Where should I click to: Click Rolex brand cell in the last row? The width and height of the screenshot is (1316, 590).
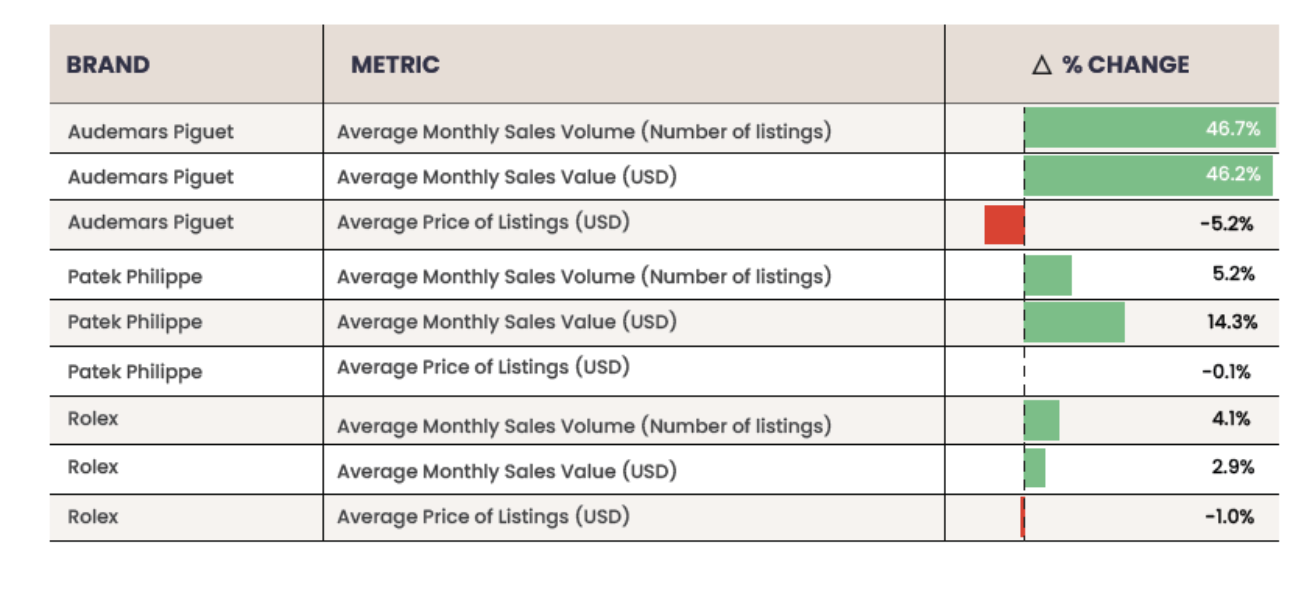(x=93, y=517)
